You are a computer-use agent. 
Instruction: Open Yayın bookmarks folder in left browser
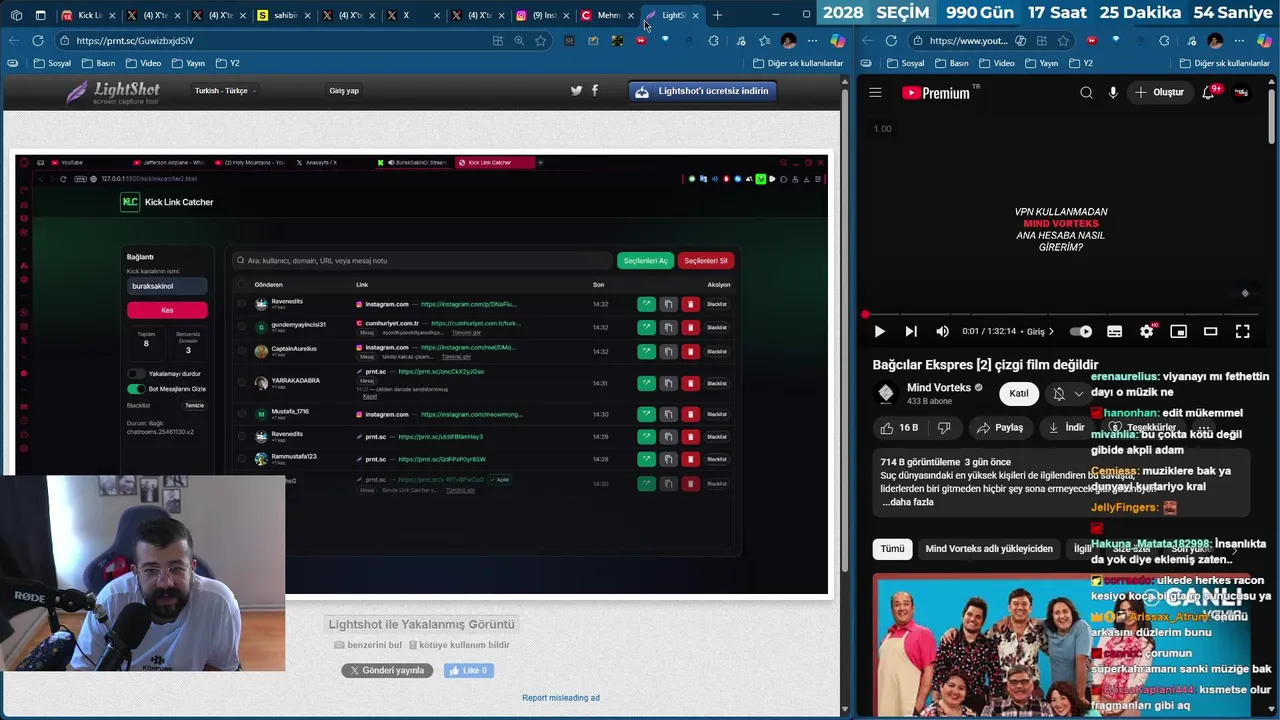click(187, 63)
